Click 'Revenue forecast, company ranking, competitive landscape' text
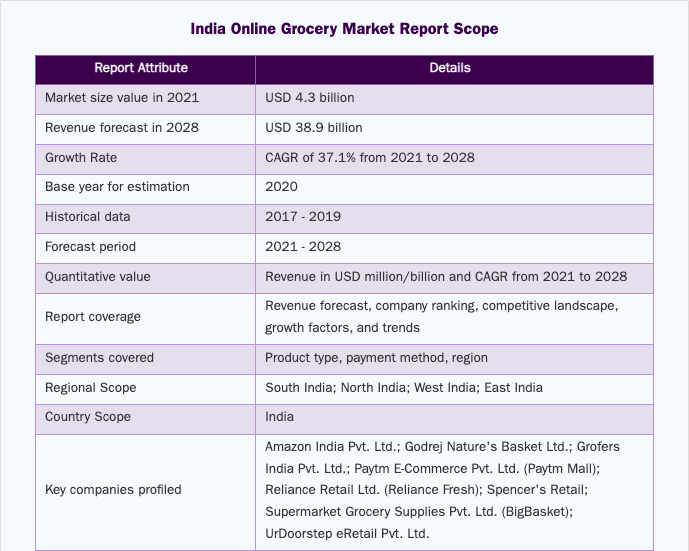 [442, 306]
